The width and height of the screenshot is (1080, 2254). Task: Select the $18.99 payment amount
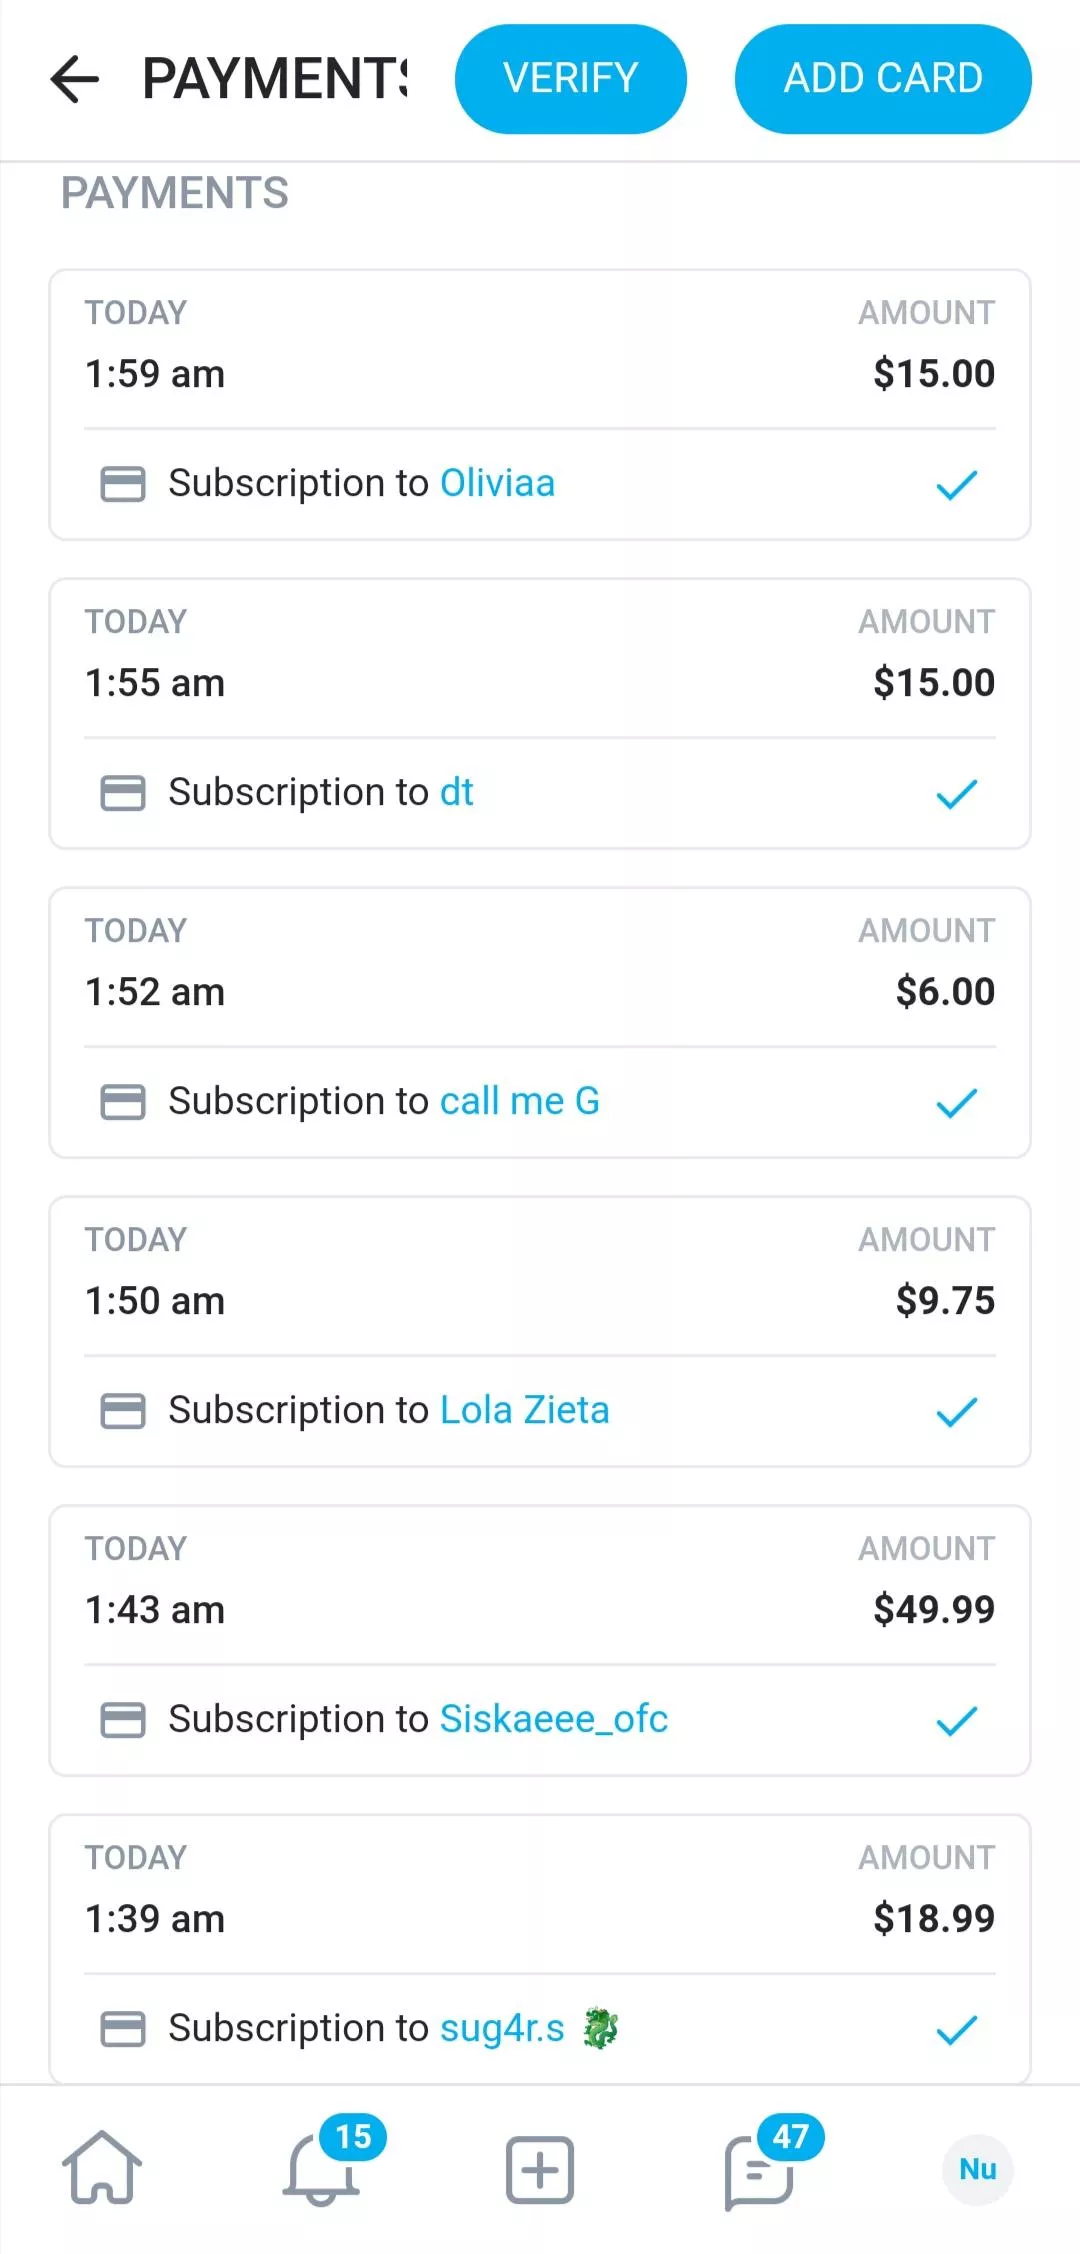tap(933, 1919)
